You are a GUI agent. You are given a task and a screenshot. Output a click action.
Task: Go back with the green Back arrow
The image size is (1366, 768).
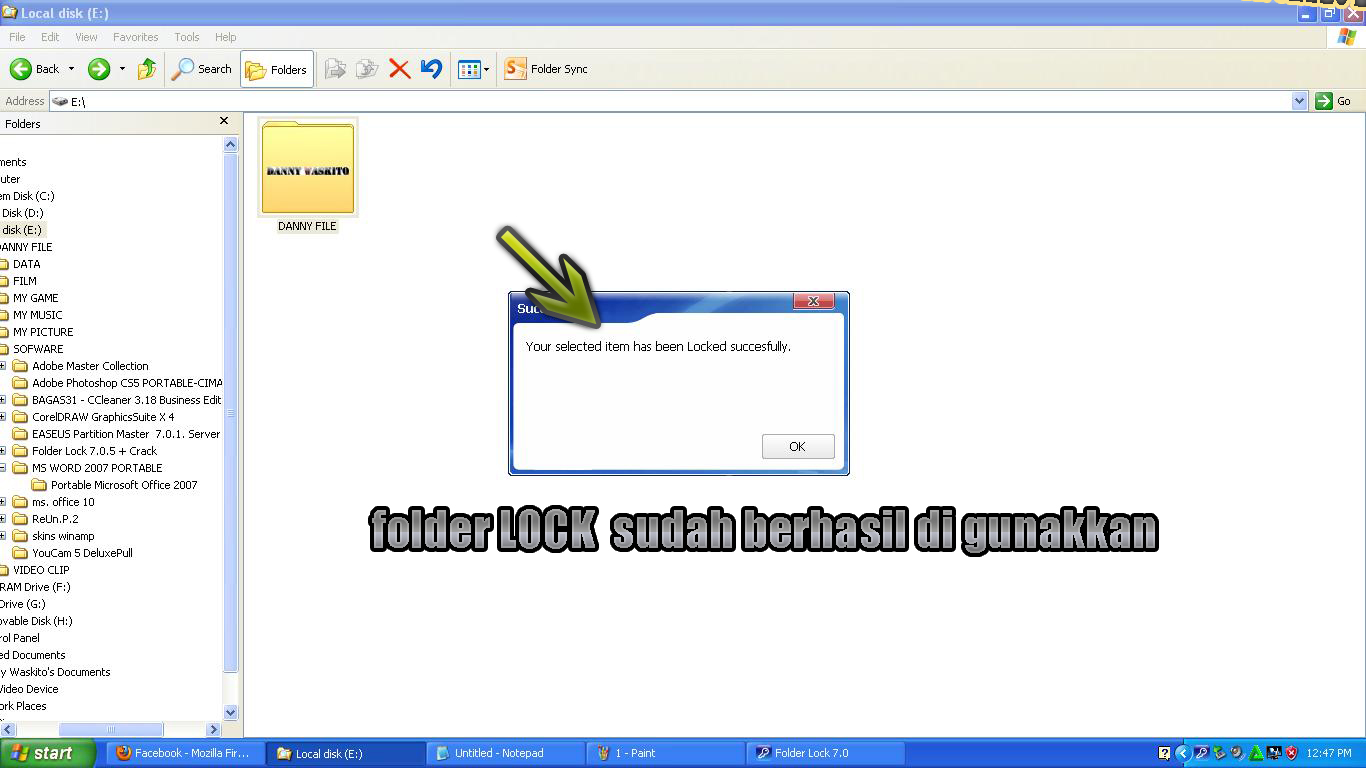point(35,69)
